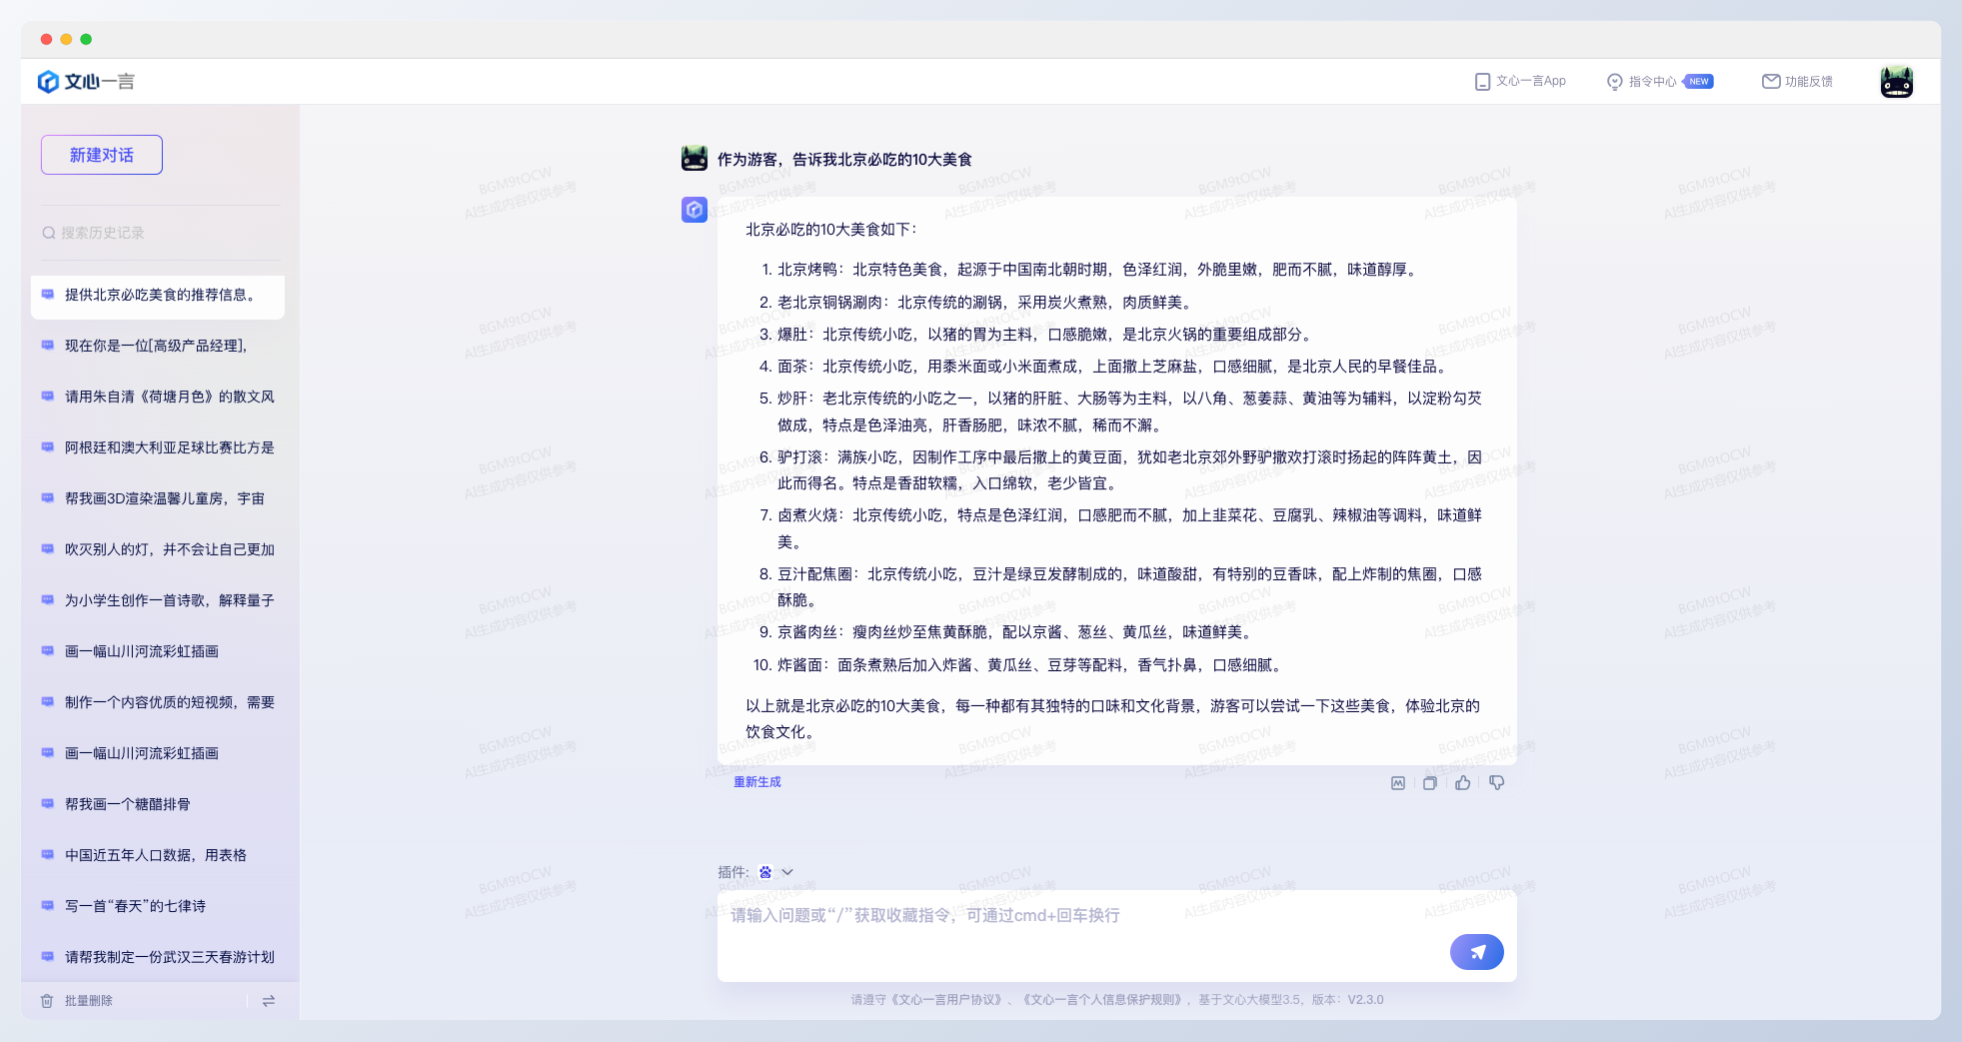Click the Markdown icon below the answer

pyautogui.click(x=1398, y=783)
